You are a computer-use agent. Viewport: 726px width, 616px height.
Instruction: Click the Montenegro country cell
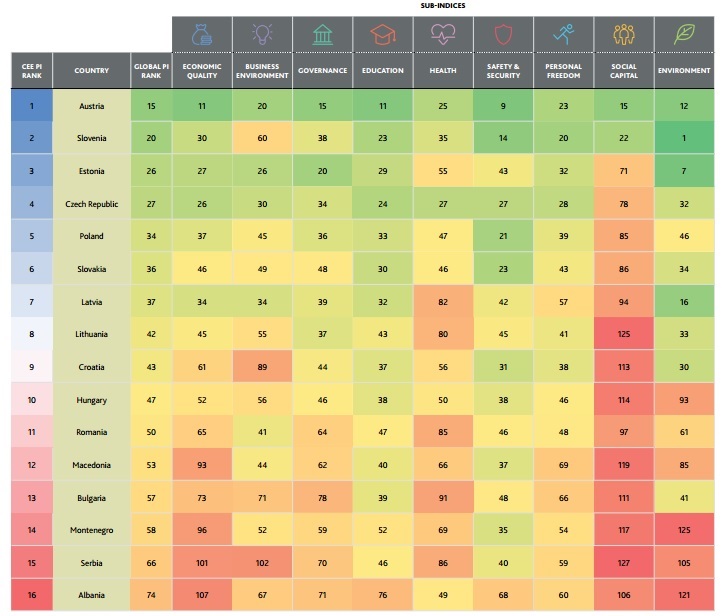click(91, 528)
